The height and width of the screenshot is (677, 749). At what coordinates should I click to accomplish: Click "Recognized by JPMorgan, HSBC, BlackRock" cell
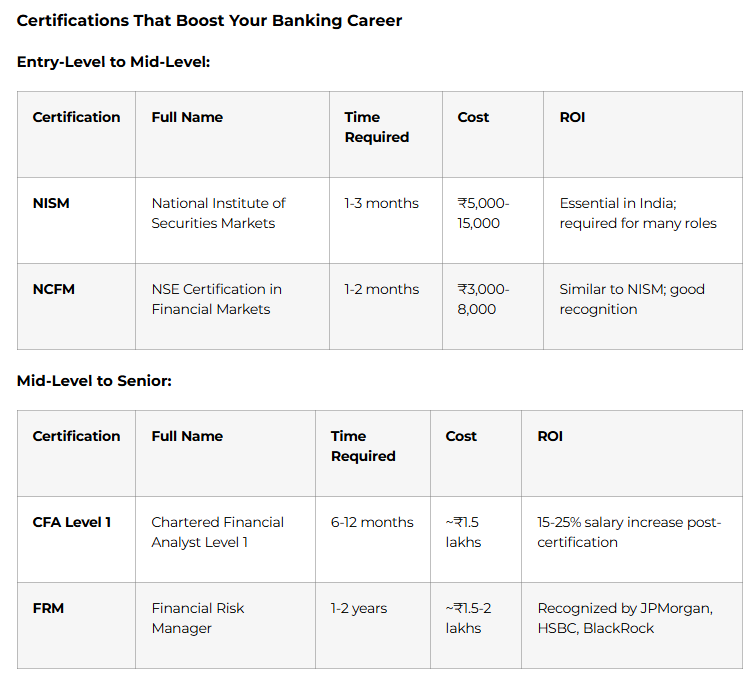[625, 618]
